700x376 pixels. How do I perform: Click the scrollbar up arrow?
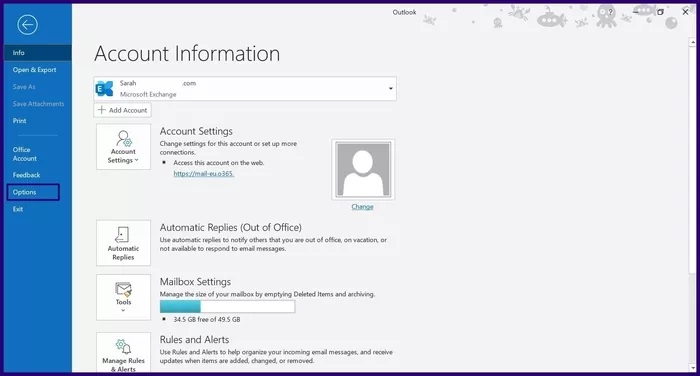coord(693,42)
